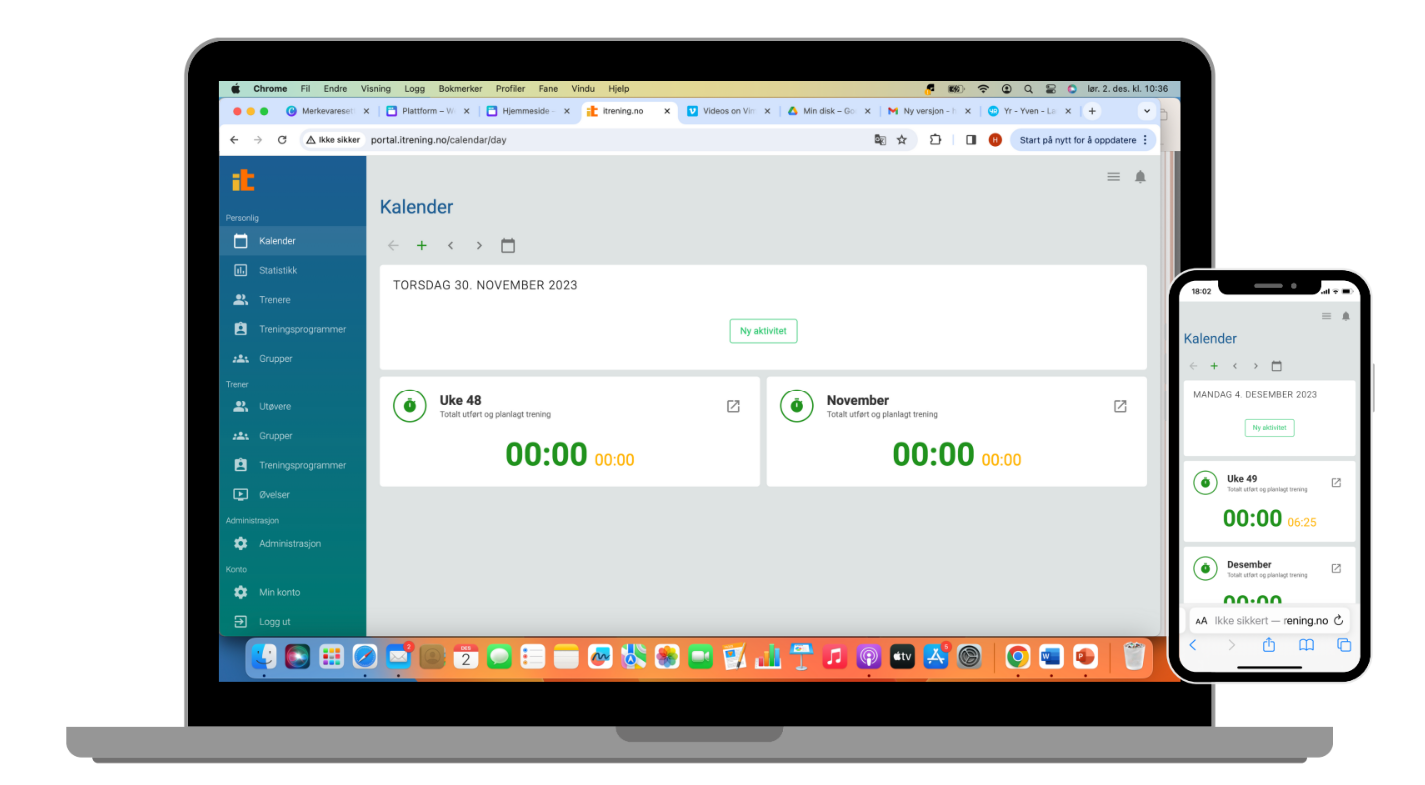Open Øvelser in the sidebar

coord(276,494)
